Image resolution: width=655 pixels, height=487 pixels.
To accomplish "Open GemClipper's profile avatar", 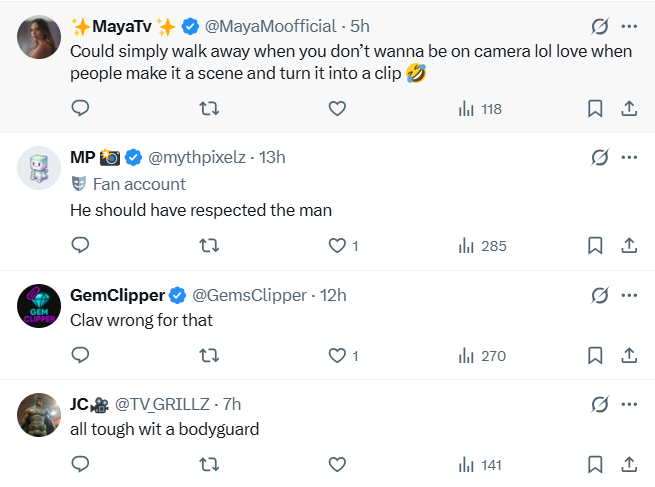I will point(39,306).
